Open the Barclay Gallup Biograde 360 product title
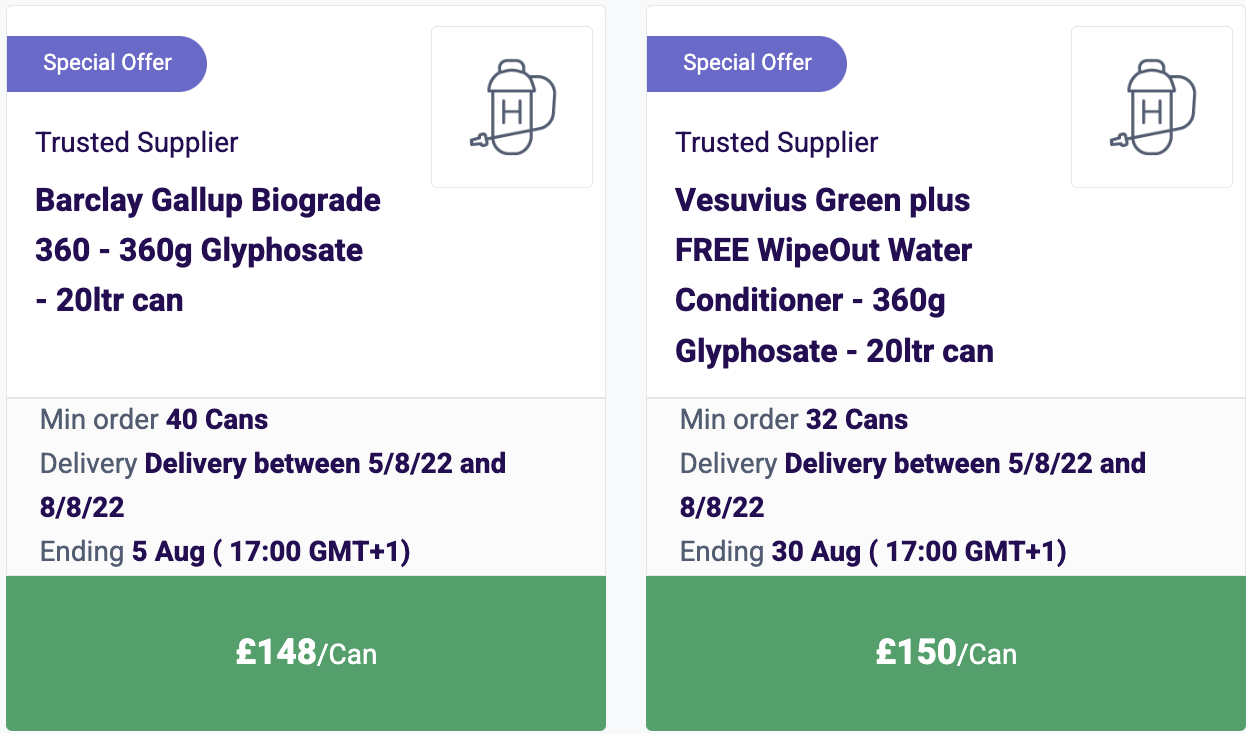This screenshot has height=734, width=1246. (x=208, y=250)
